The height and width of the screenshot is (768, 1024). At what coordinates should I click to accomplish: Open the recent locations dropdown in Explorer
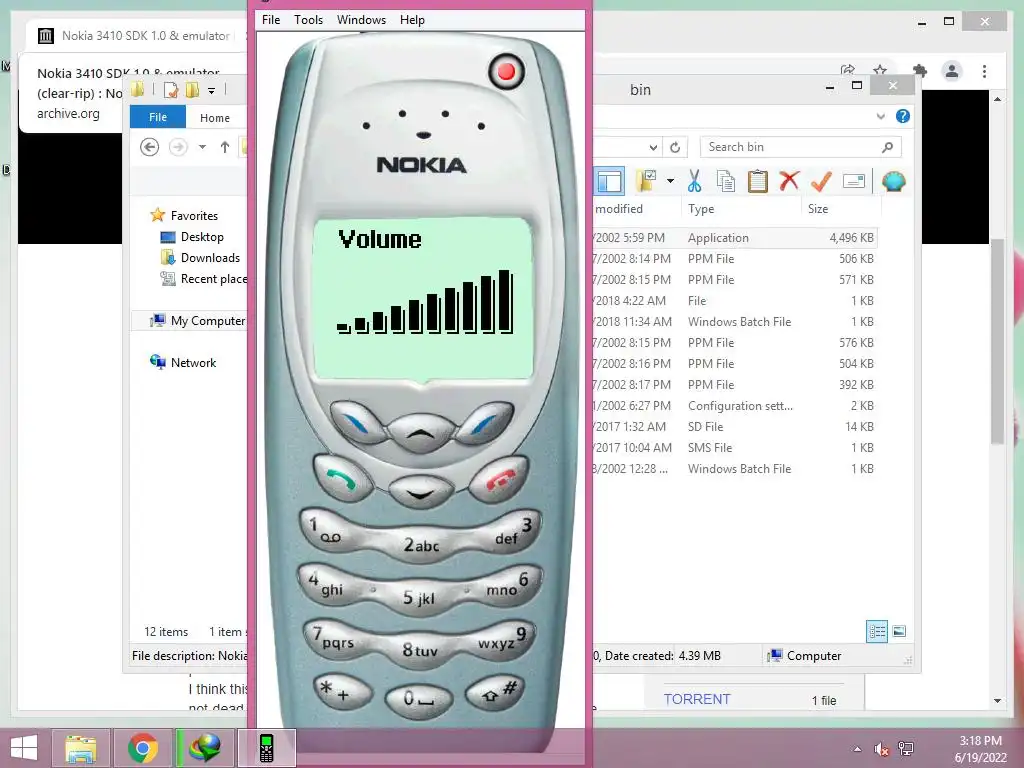[202, 147]
